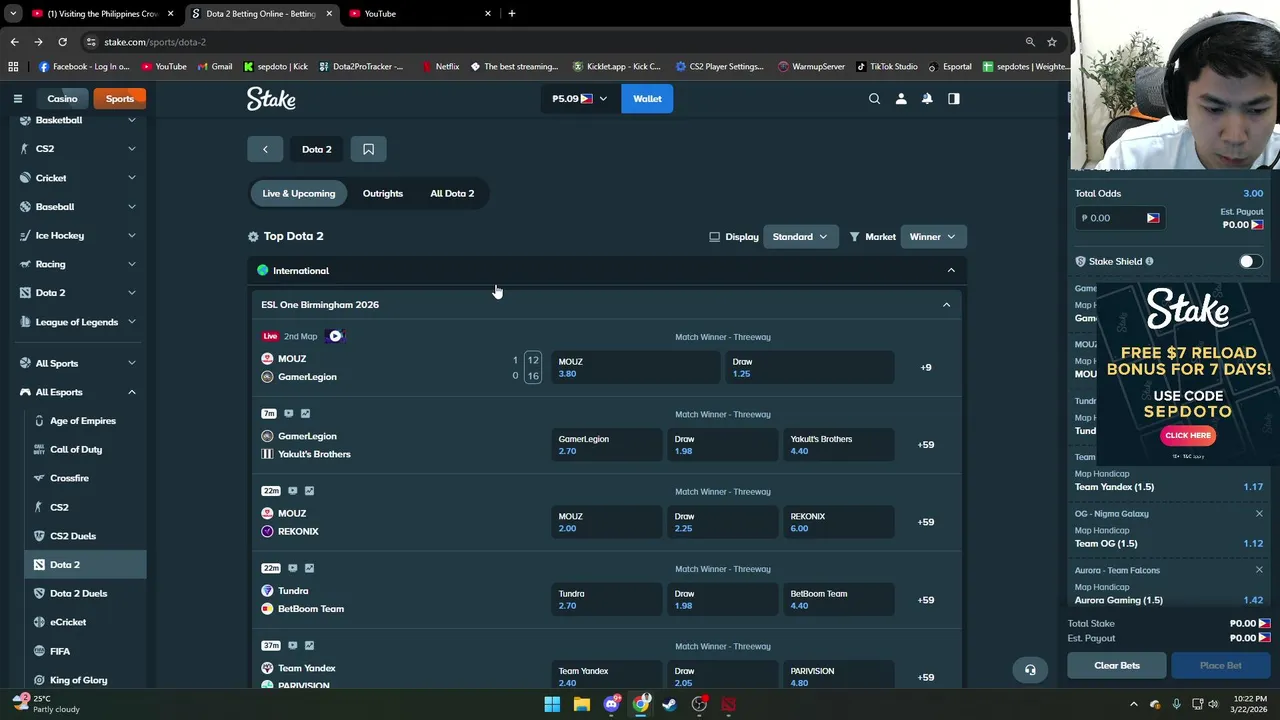Click the Stake Shield info icon
This screenshot has height=720, width=1280.
(1149, 261)
